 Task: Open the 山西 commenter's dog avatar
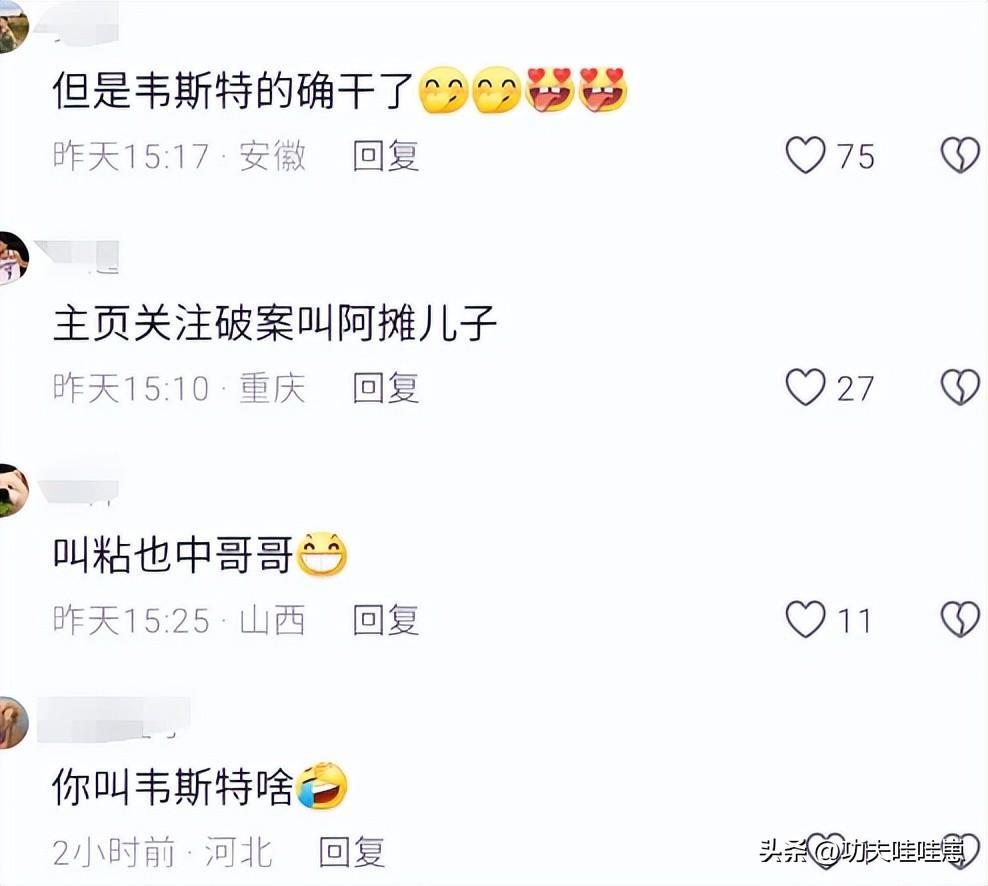click(x=13, y=490)
